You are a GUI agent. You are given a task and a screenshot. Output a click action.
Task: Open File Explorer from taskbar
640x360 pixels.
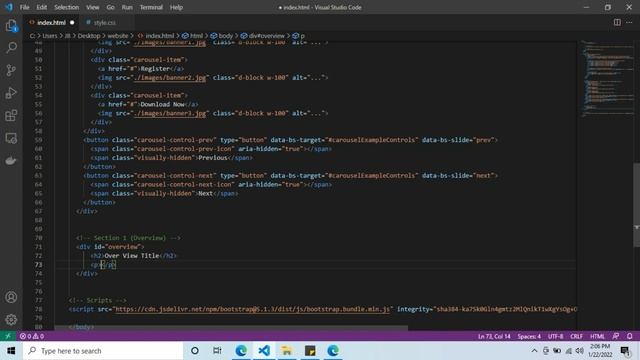(x=287, y=351)
